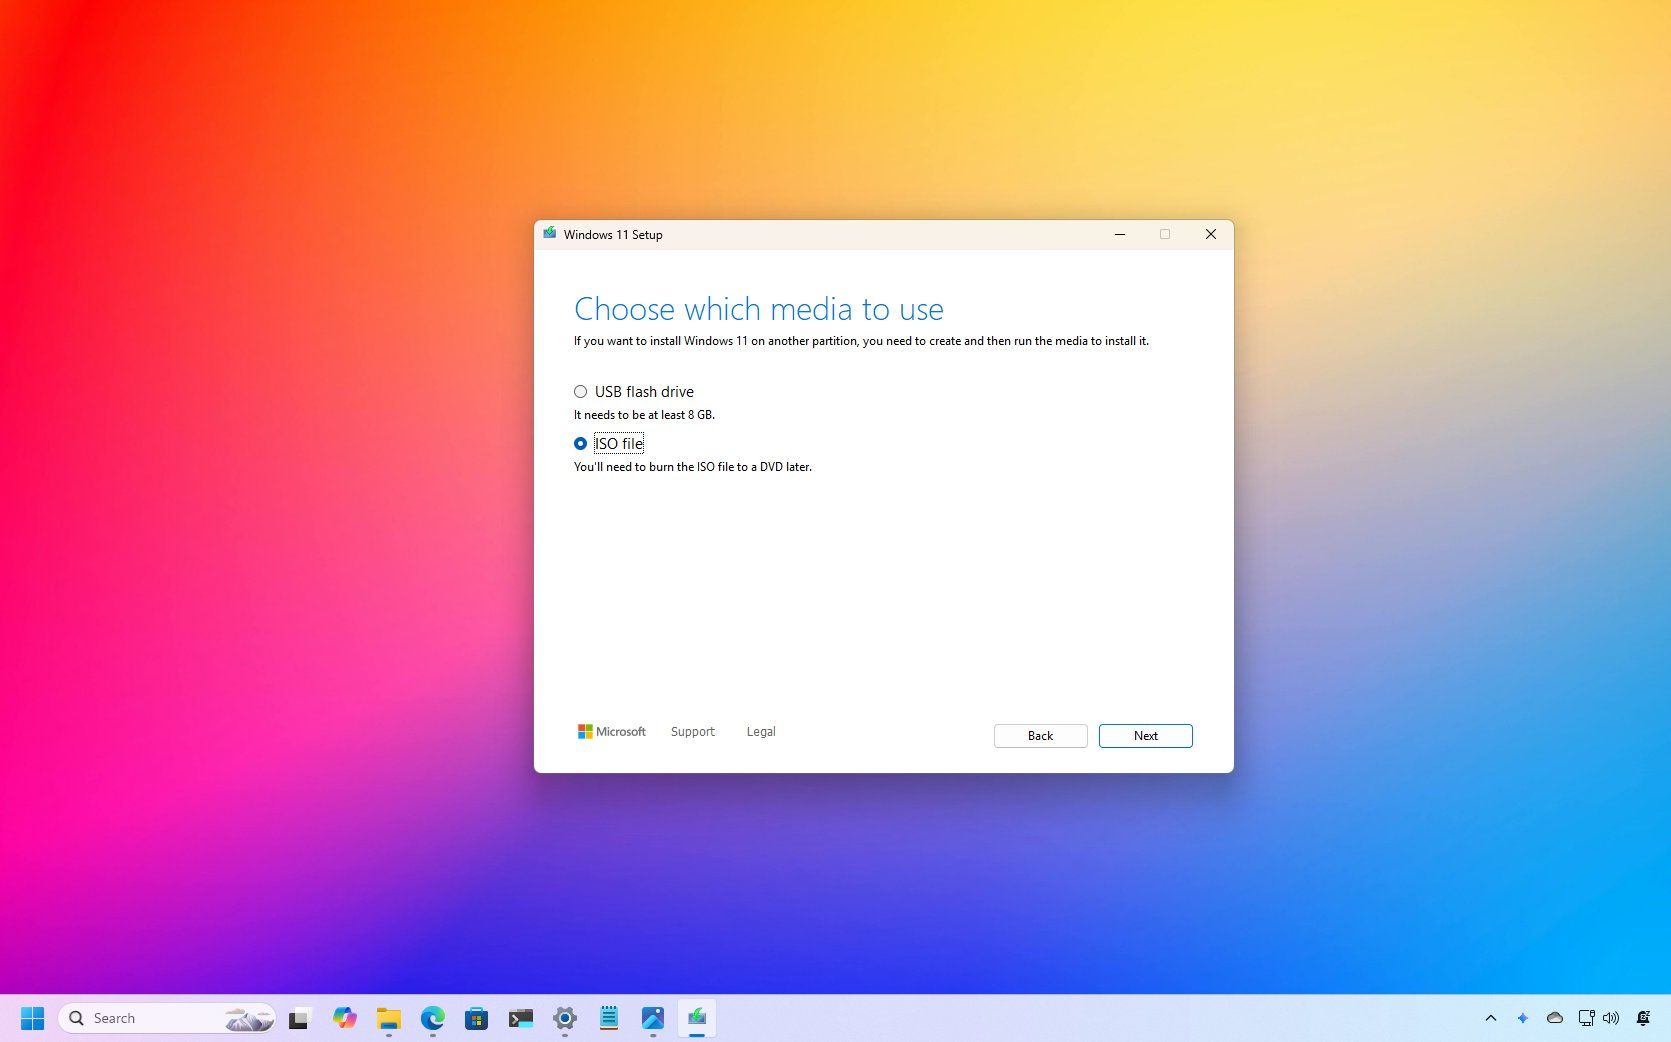Open File Explorer from the taskbar
The height and width of the screenshot is (1042, 1671).
(x=389, y=1018)
